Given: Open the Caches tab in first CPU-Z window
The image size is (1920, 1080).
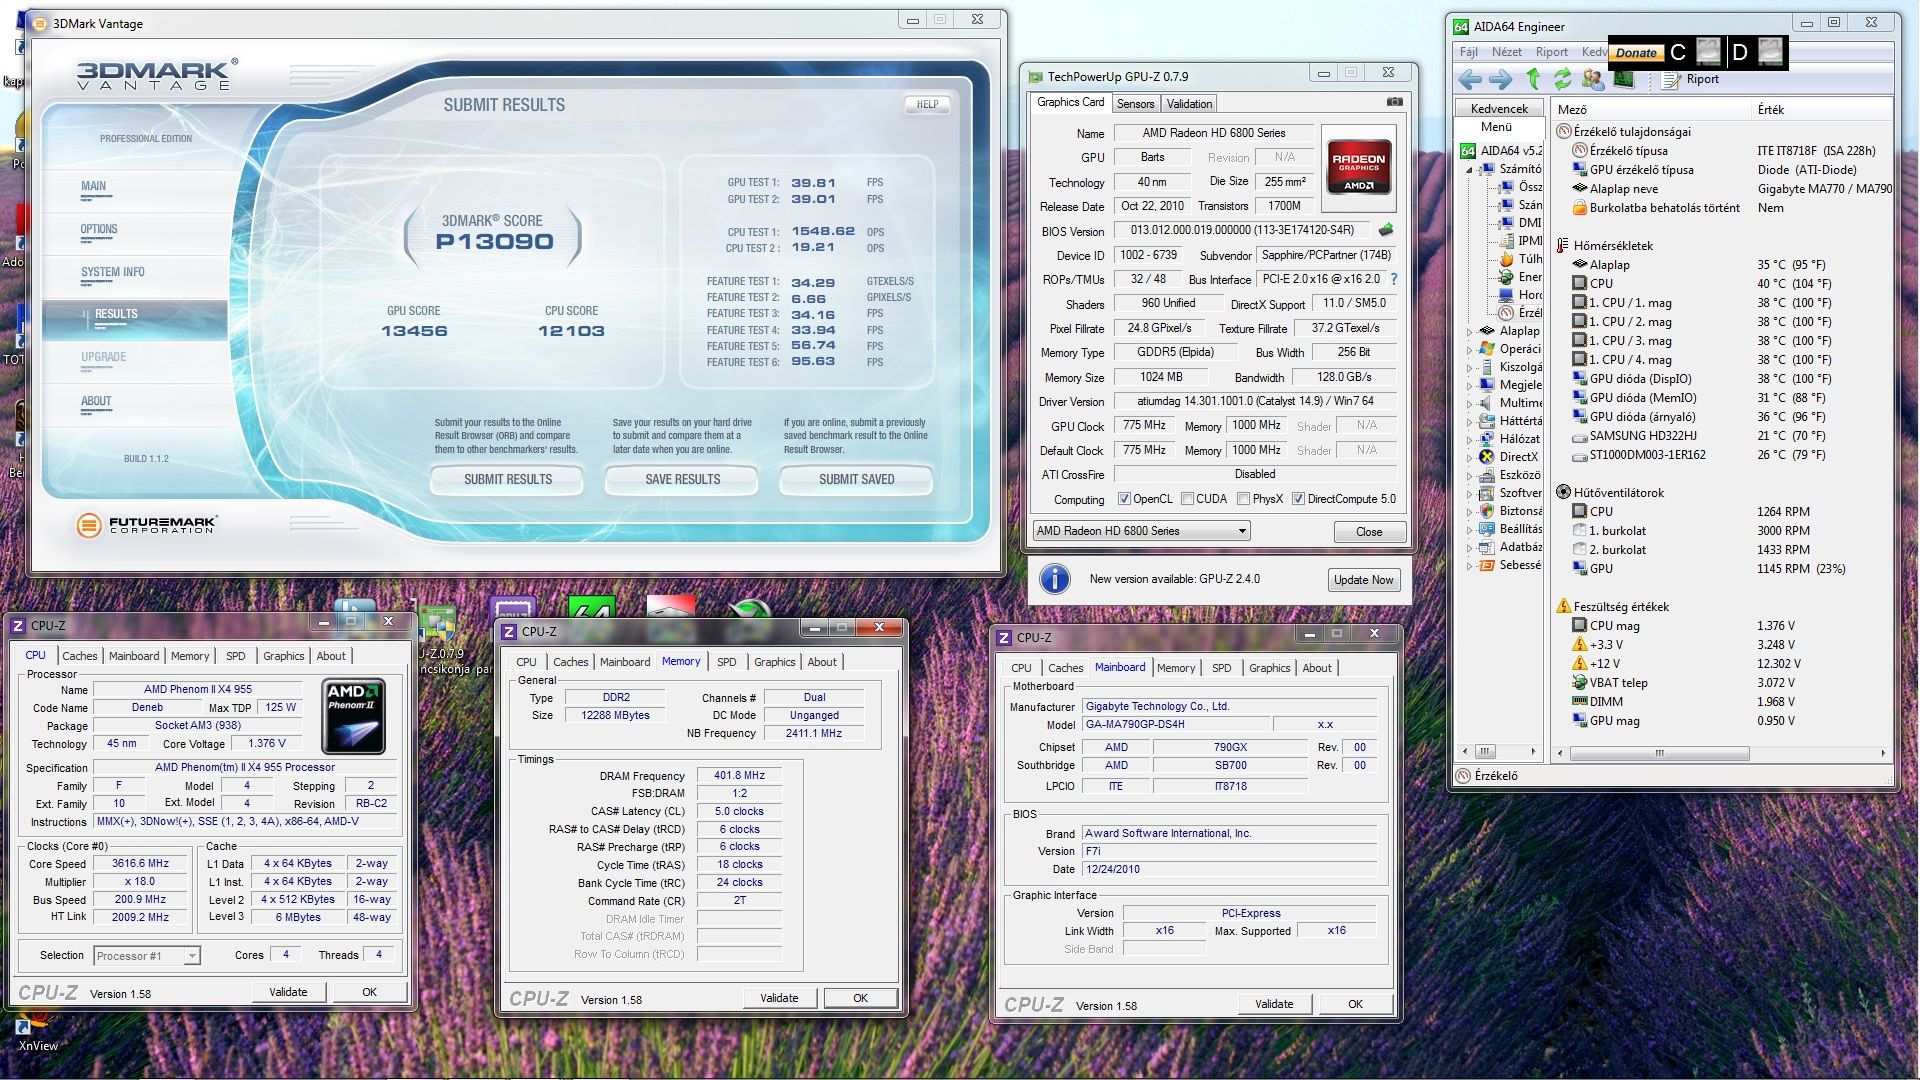Looking at the screenshot, I should [80, 656].
